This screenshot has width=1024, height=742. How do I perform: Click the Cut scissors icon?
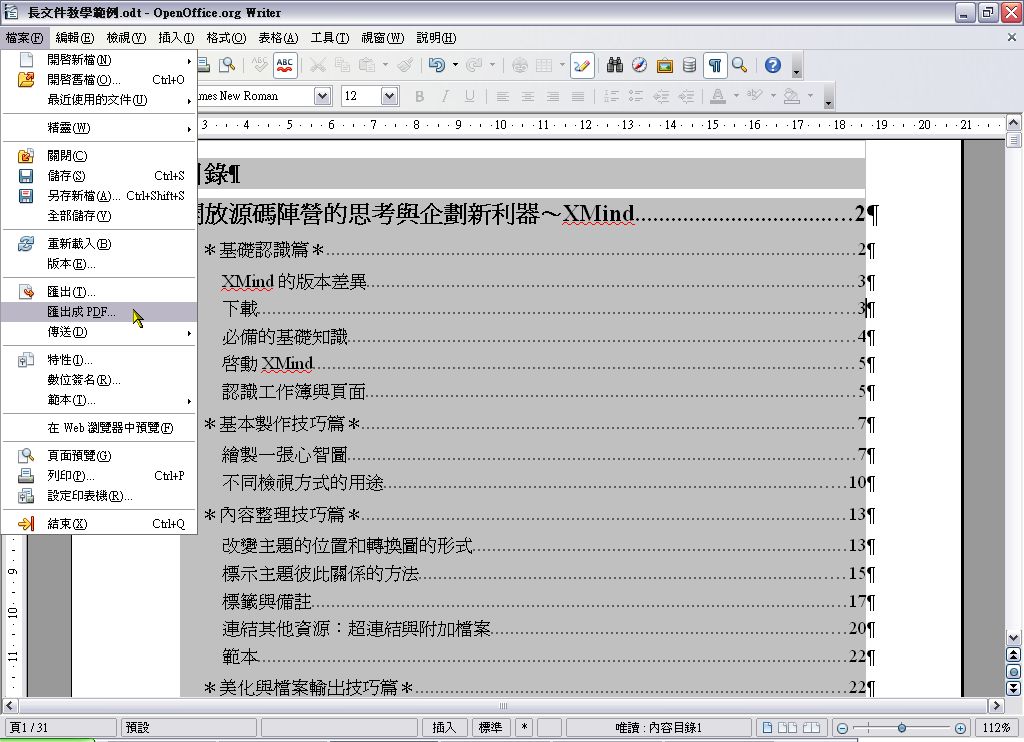pos(317,65)
